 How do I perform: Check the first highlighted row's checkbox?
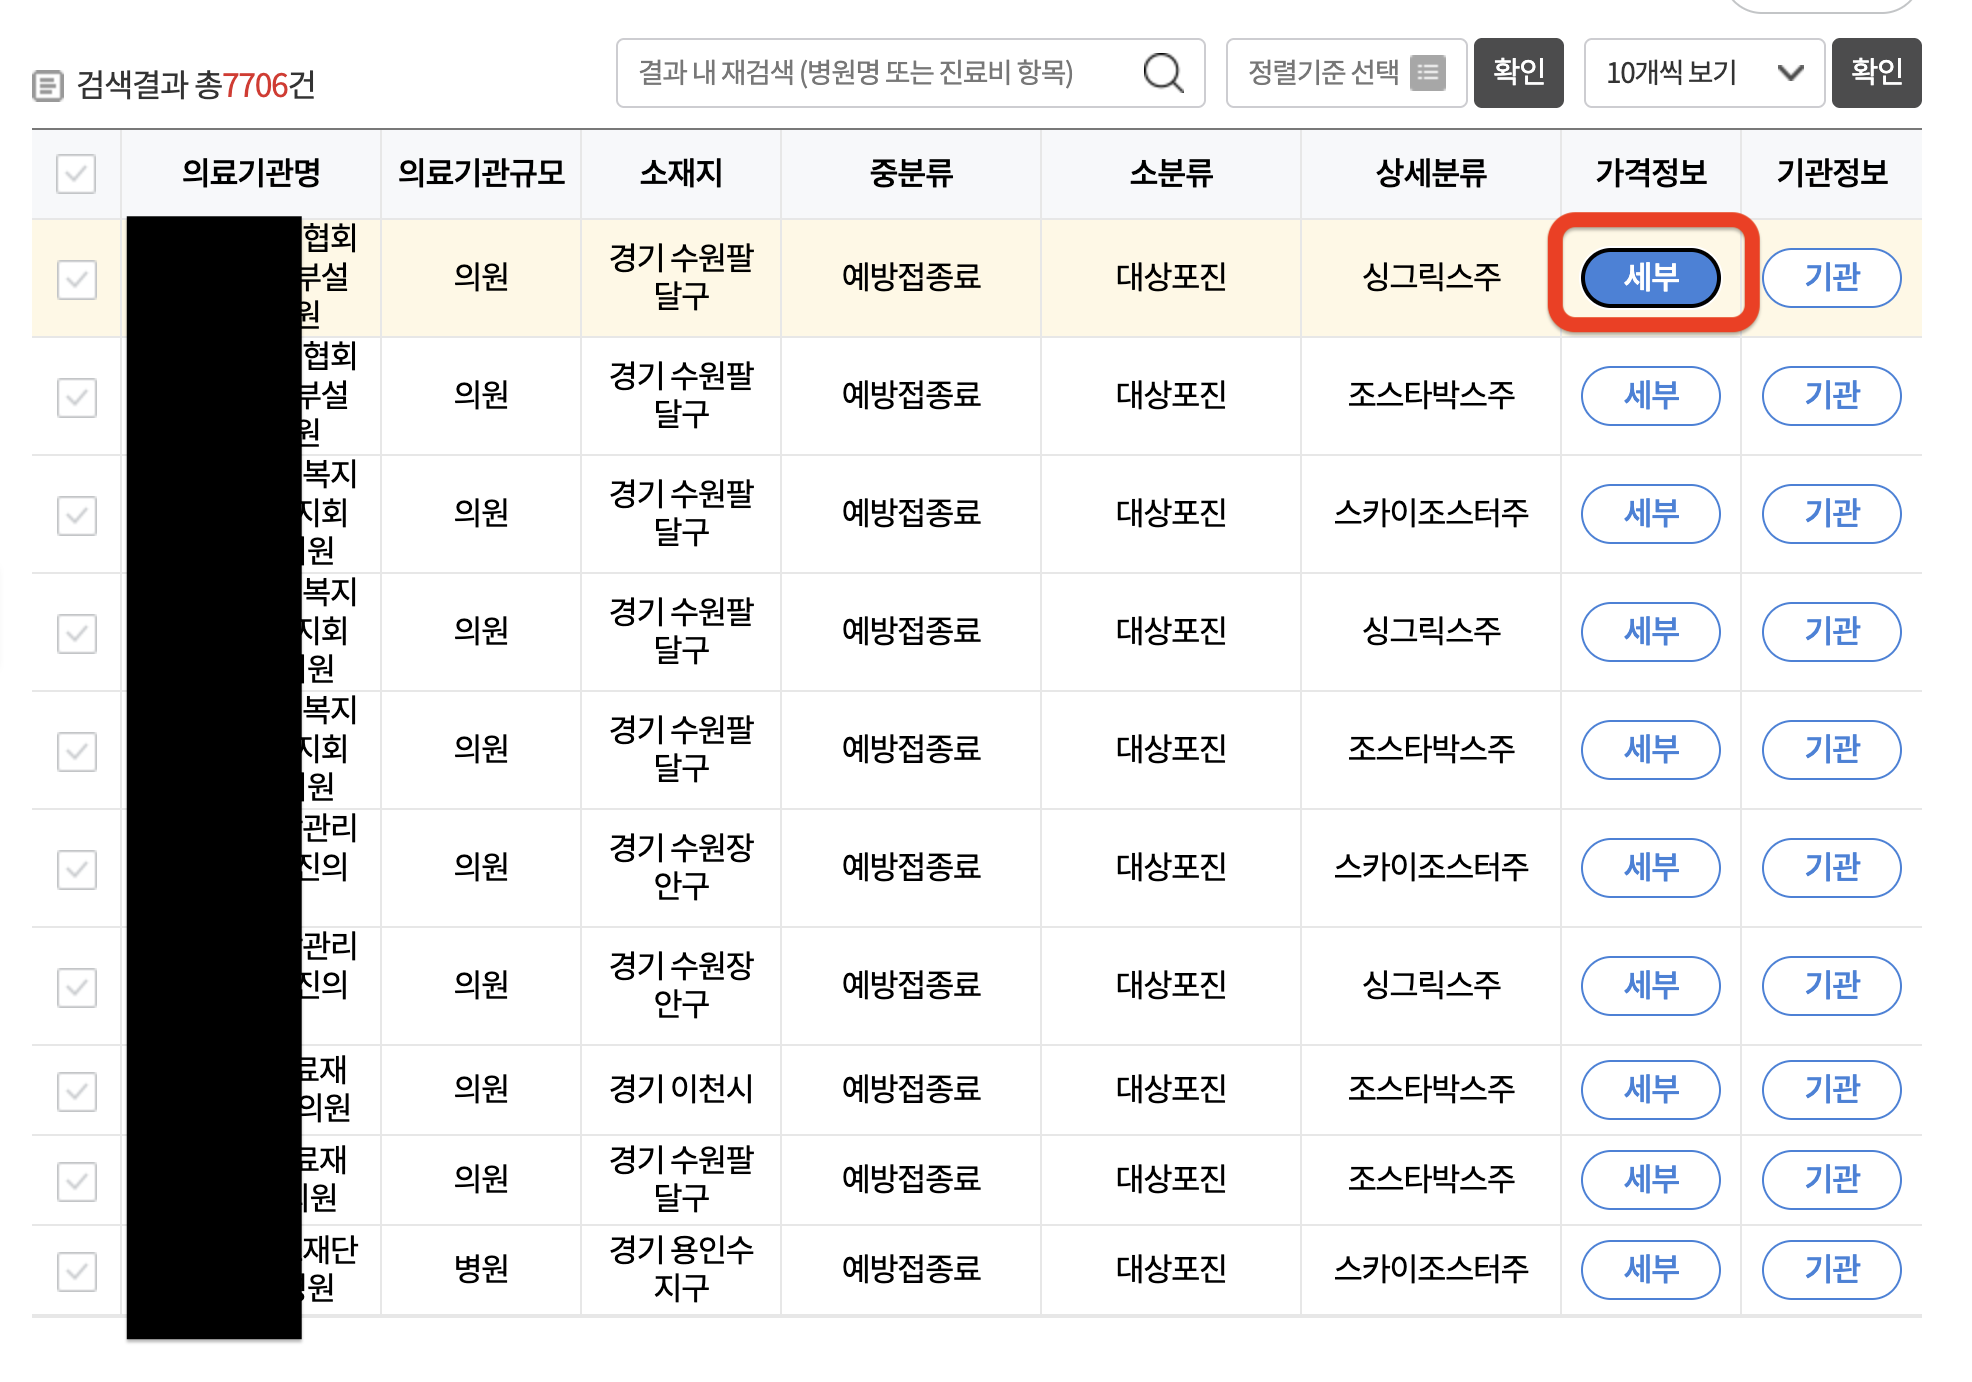pyautogui.click(x=75, y=277)
